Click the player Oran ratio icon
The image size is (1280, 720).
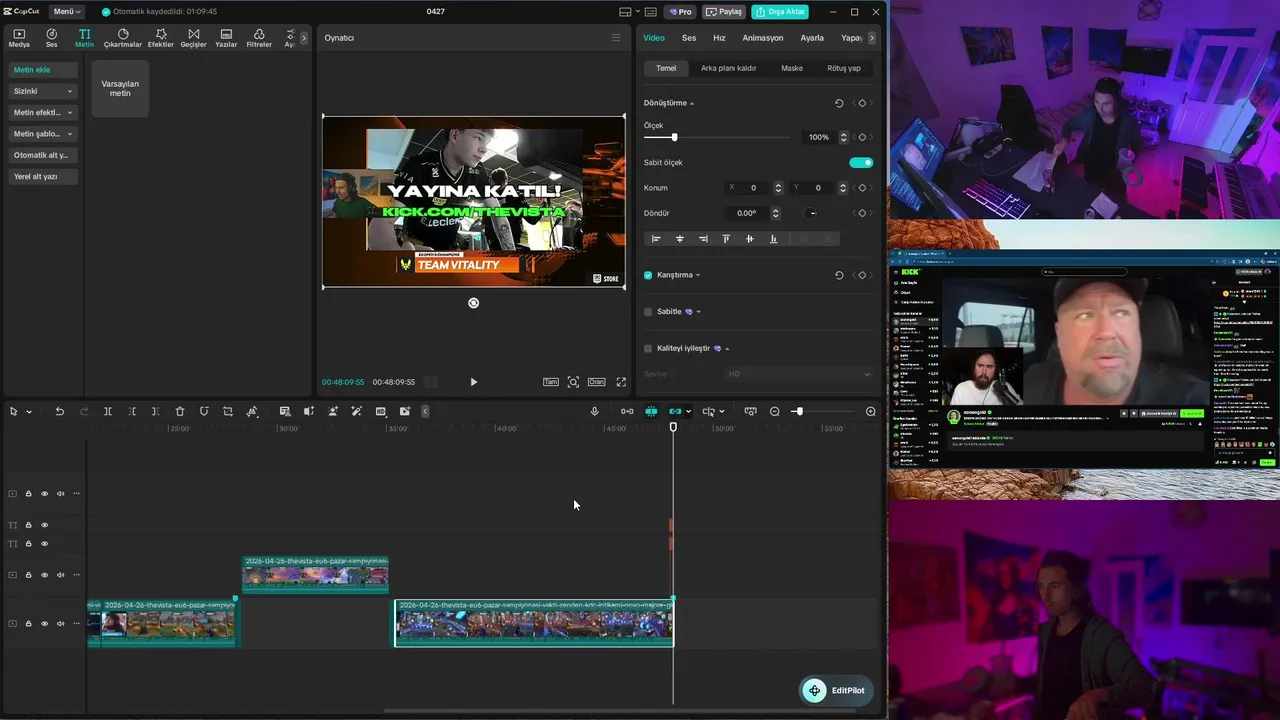tap(596, 382)
